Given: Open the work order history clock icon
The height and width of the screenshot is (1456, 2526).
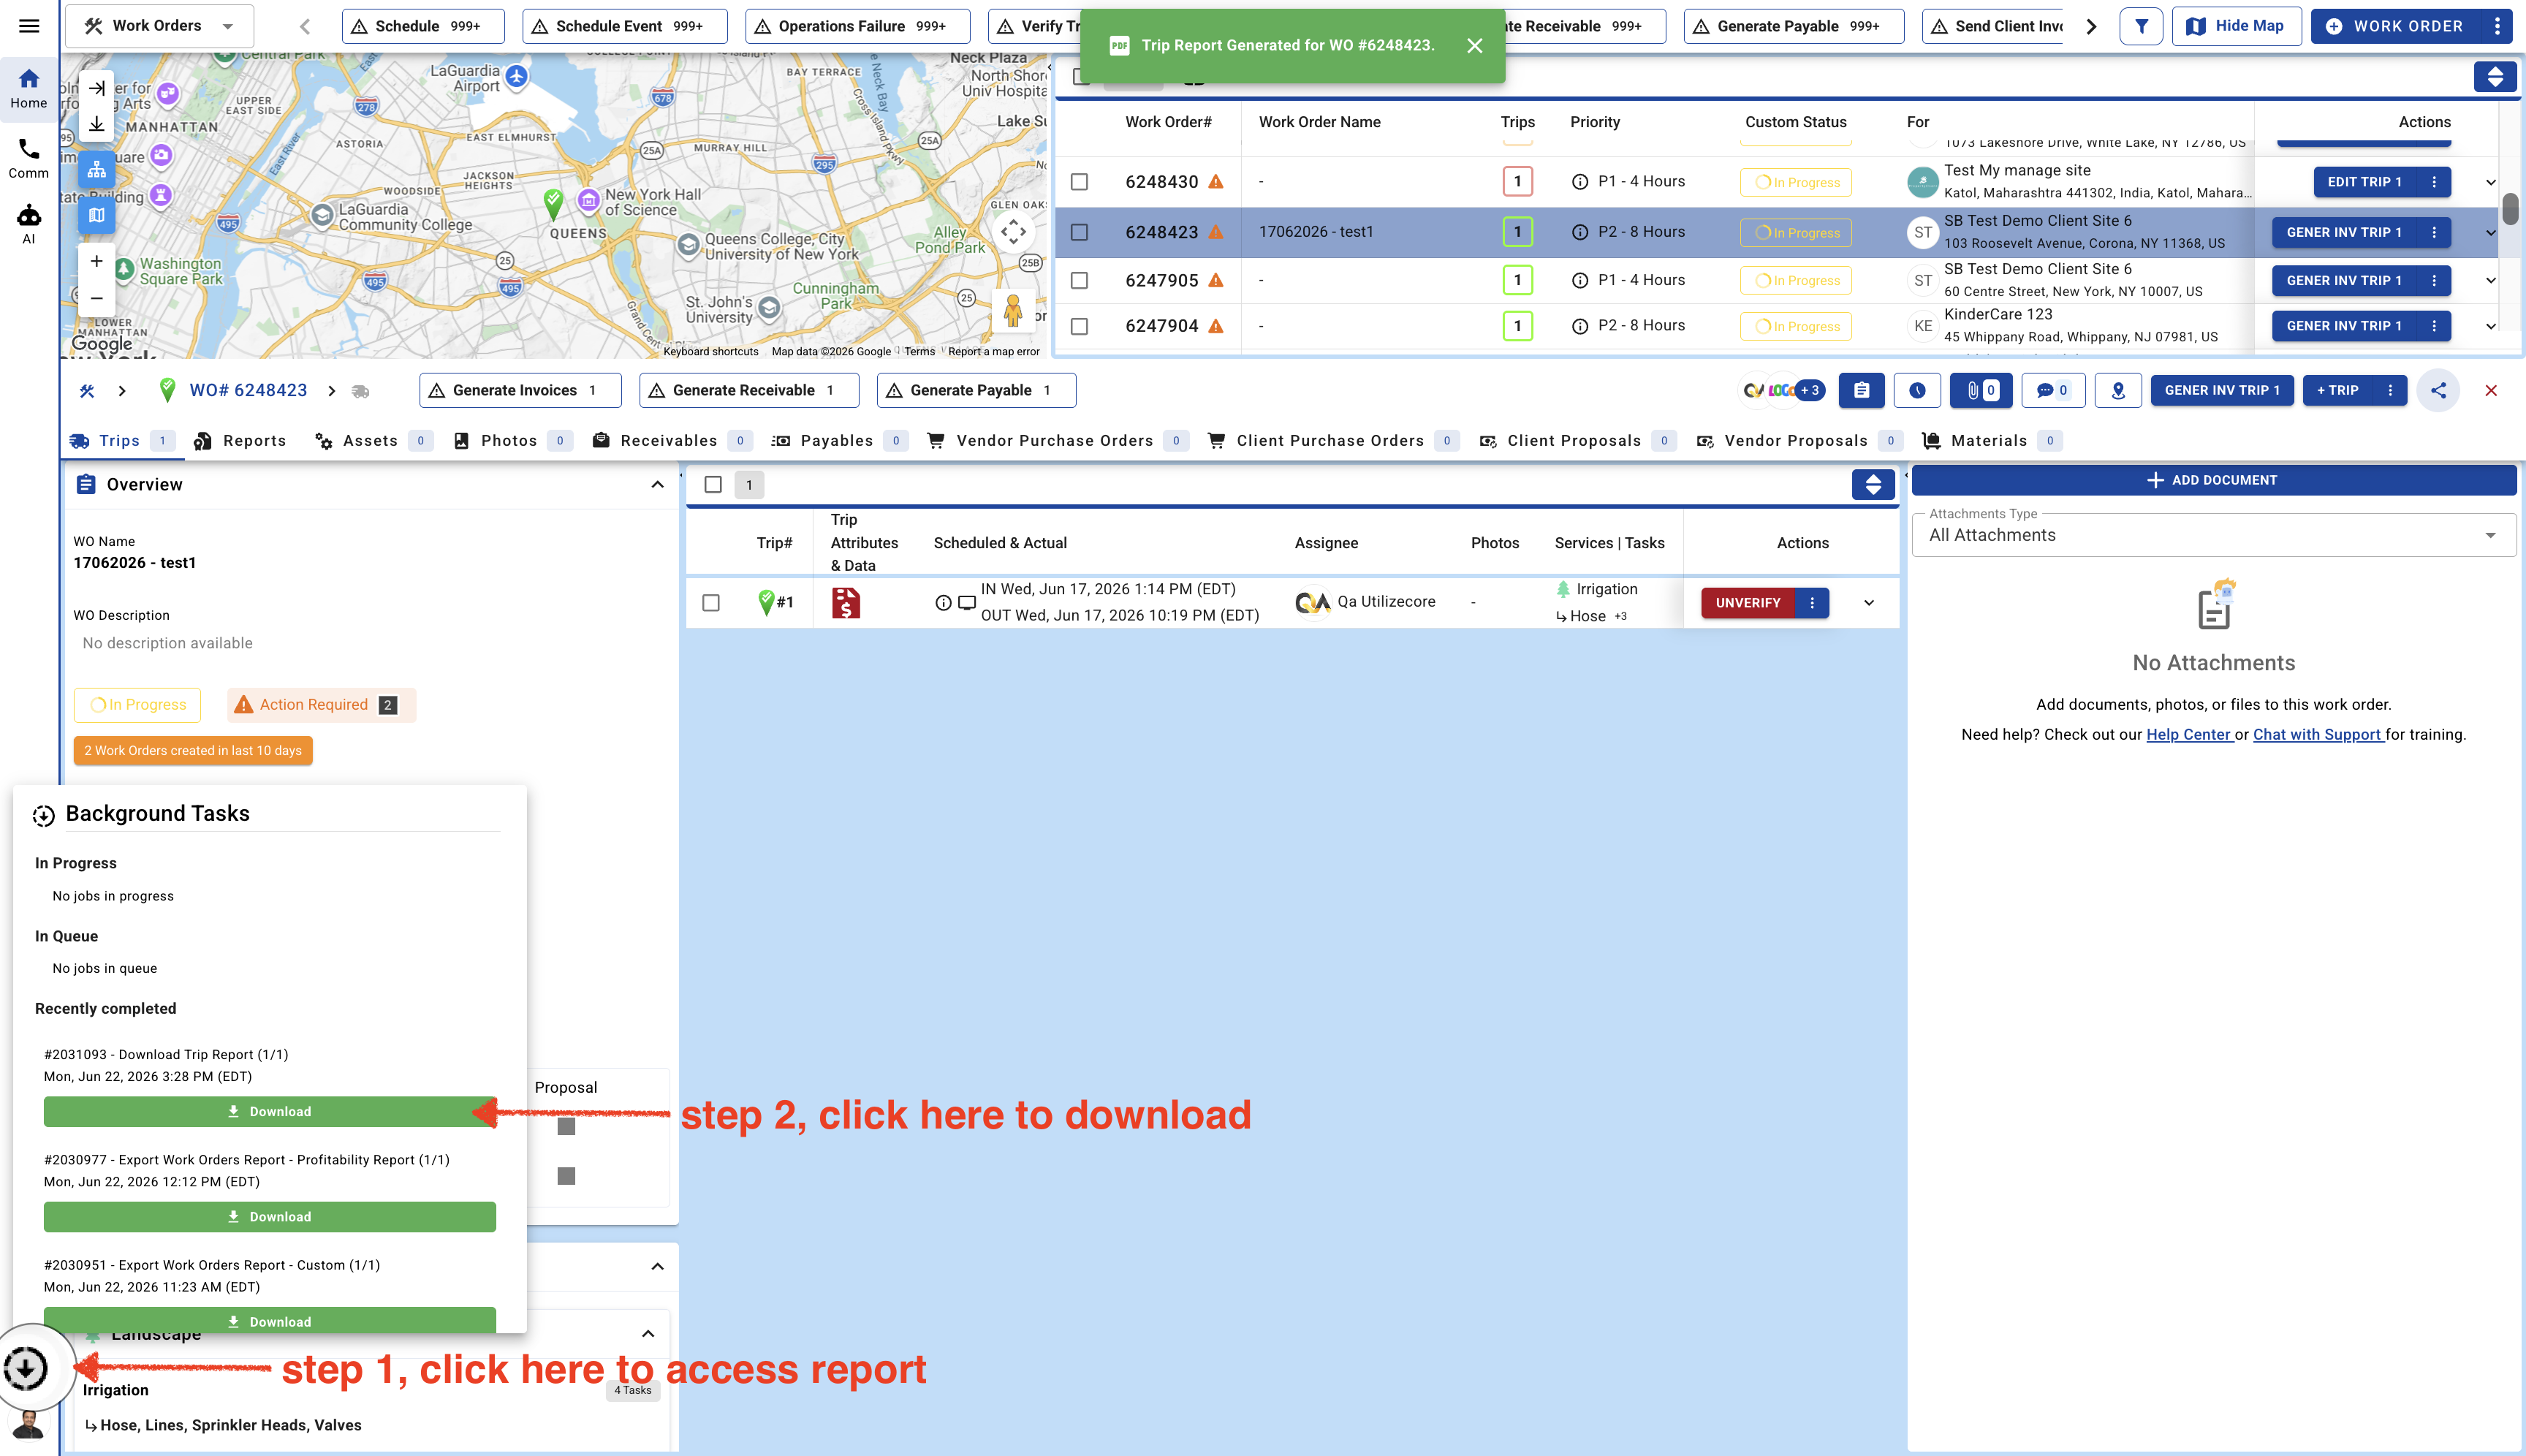Looking at the screenshot, I should (1917, 390).
